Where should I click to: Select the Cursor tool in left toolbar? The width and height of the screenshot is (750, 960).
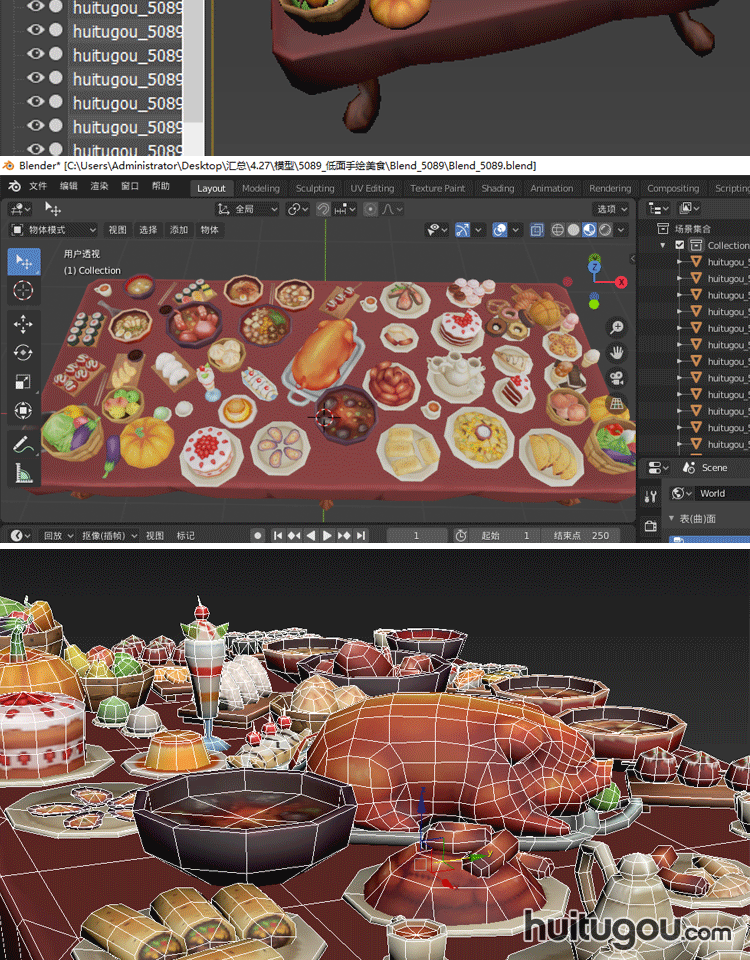(x=24, y=291)
